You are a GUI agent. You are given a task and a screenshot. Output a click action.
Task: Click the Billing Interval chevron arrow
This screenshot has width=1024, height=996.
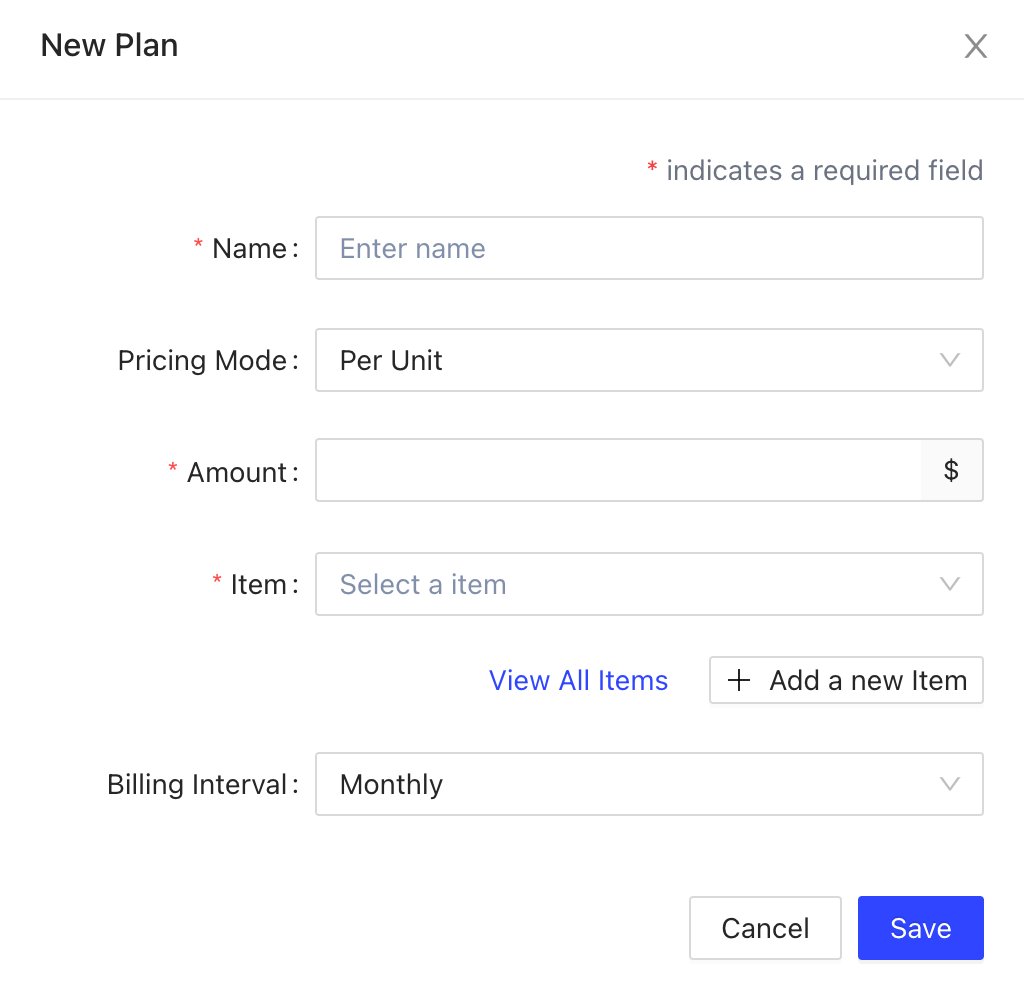coord(950,784)
